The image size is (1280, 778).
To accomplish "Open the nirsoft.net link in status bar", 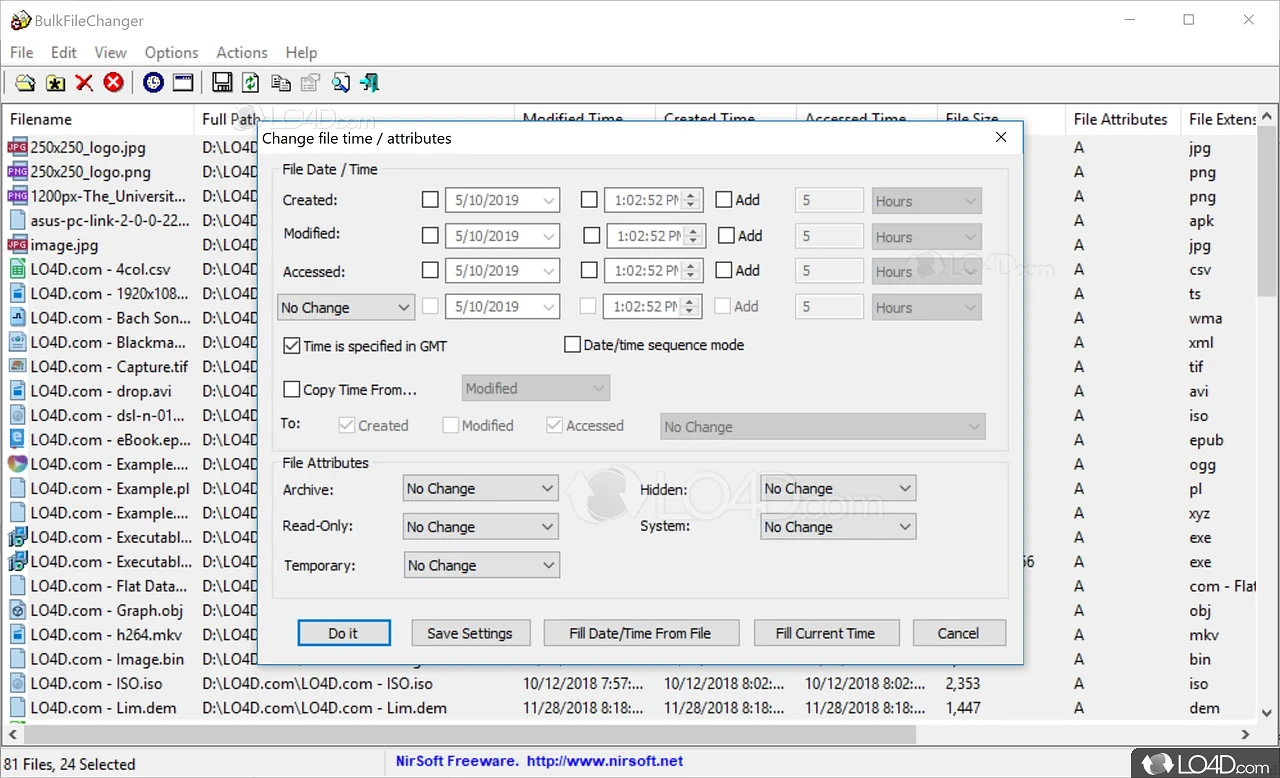I will click(605, 761).
